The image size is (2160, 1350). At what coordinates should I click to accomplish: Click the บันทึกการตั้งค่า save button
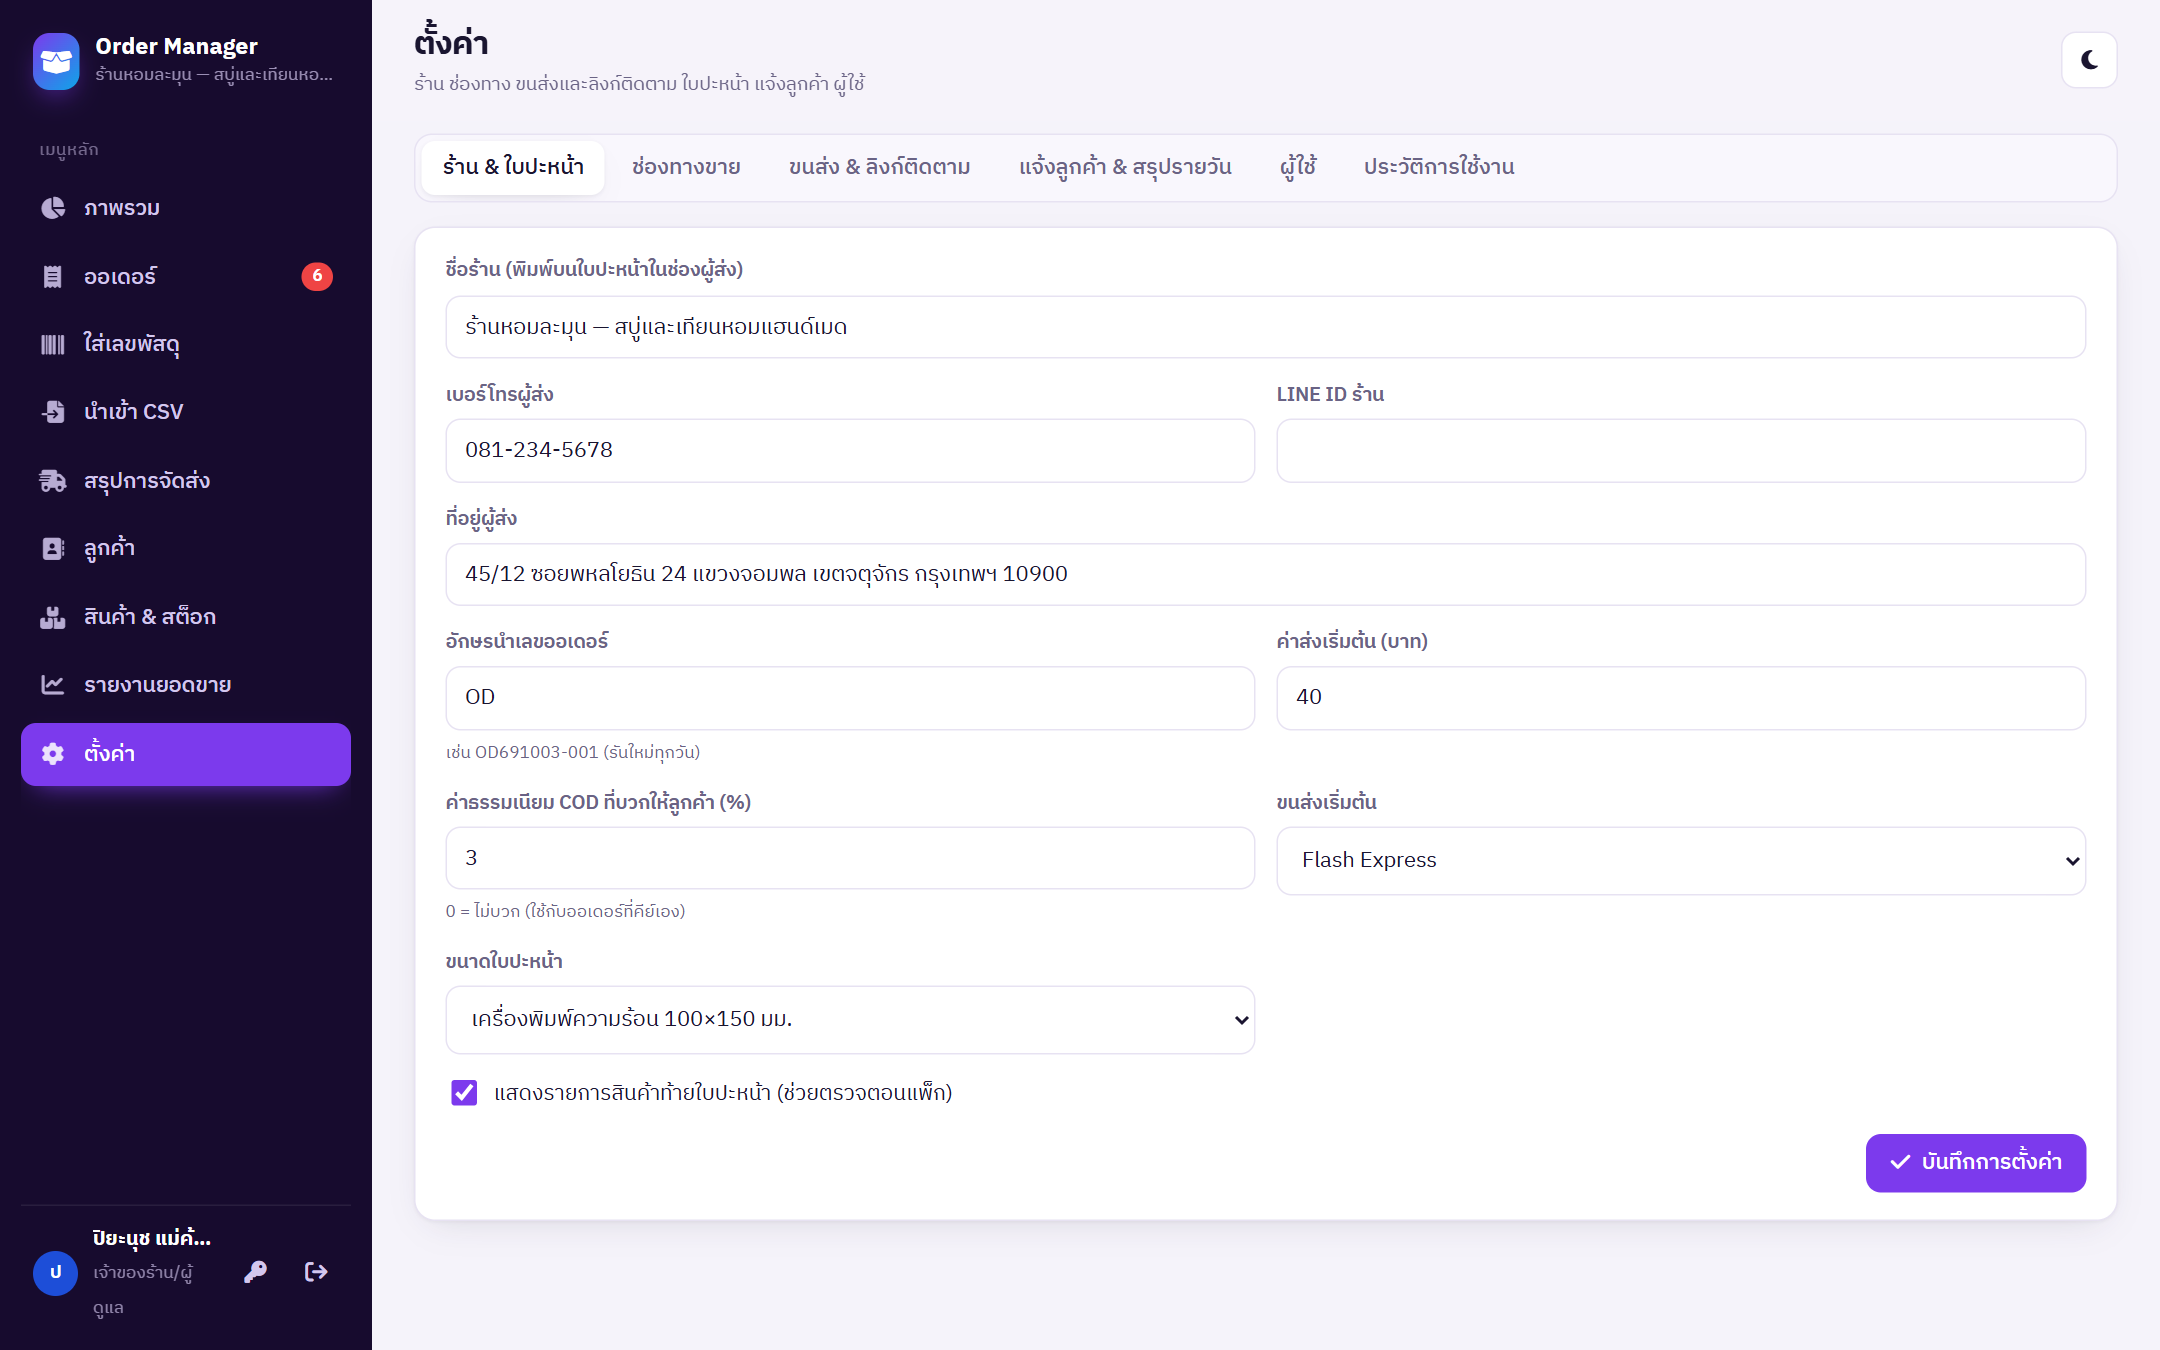pyautogui.click(x=1976, y=1162)
